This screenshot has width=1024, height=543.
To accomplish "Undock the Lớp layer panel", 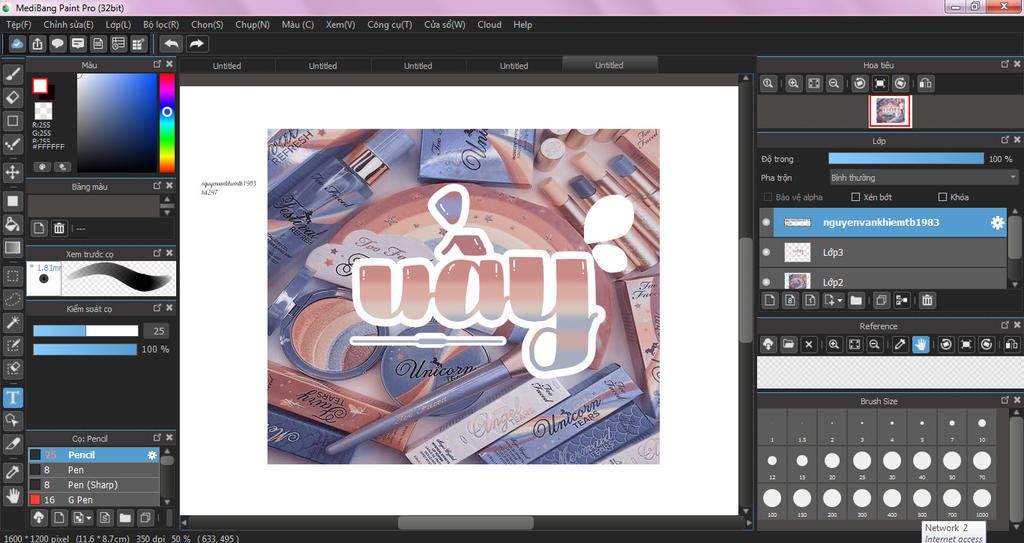I will pyautogui.click(x=1005, y=140).
